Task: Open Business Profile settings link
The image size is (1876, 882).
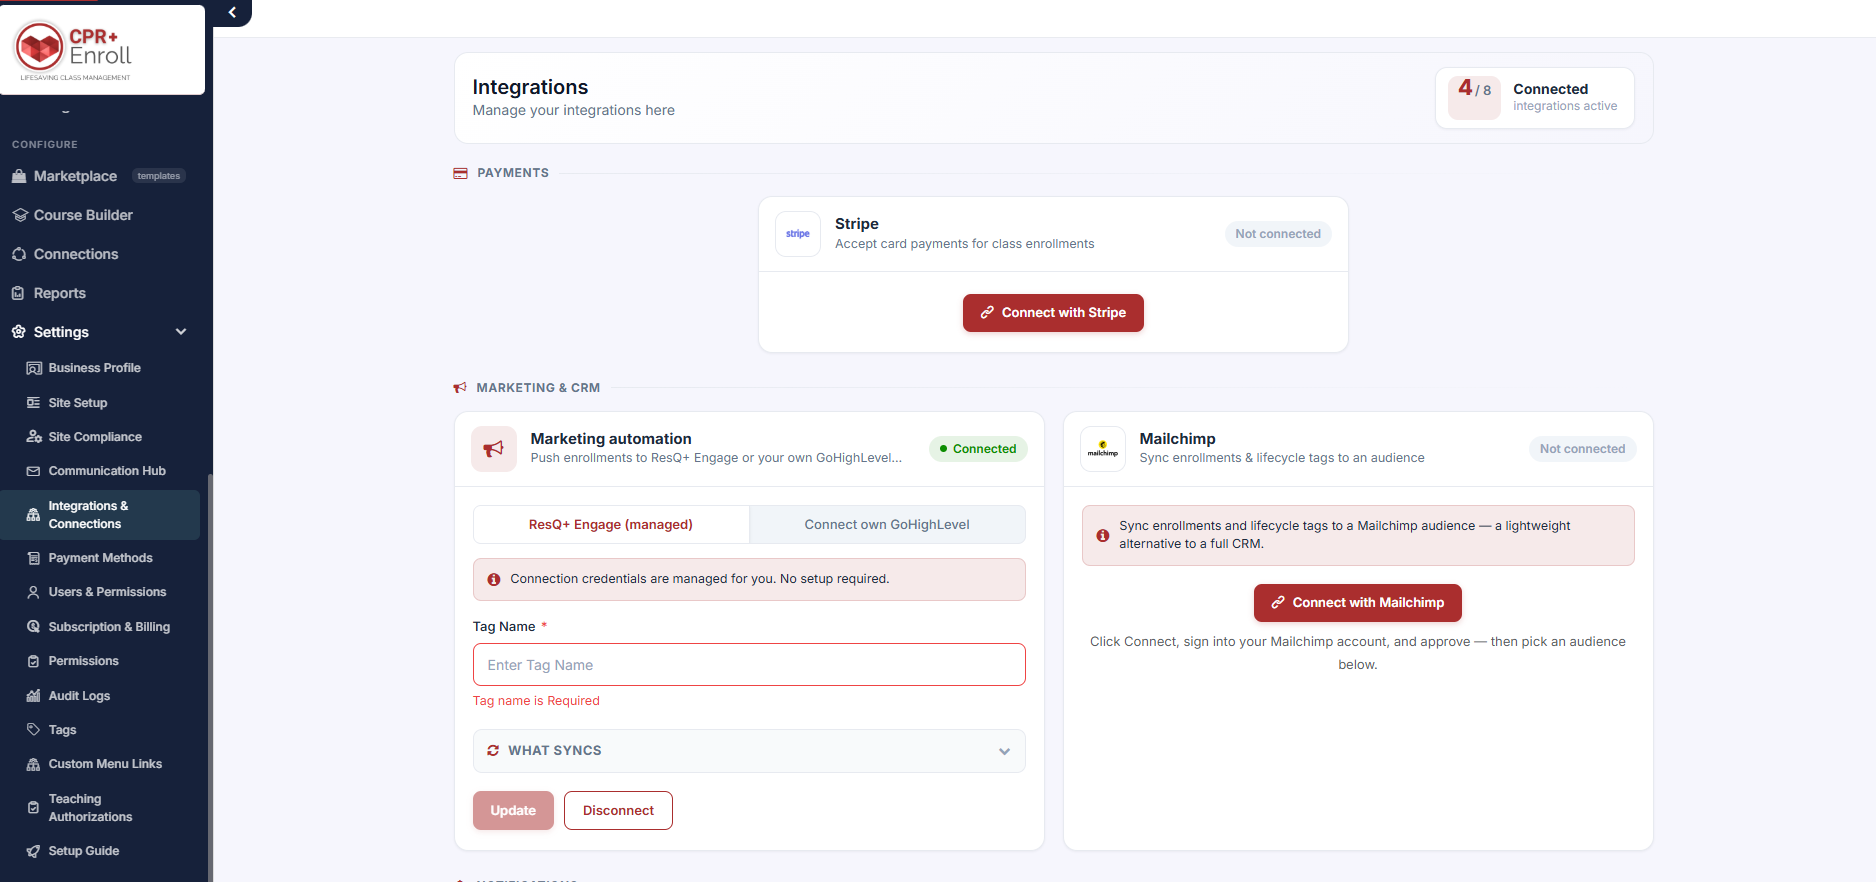Action: [94, 368]
